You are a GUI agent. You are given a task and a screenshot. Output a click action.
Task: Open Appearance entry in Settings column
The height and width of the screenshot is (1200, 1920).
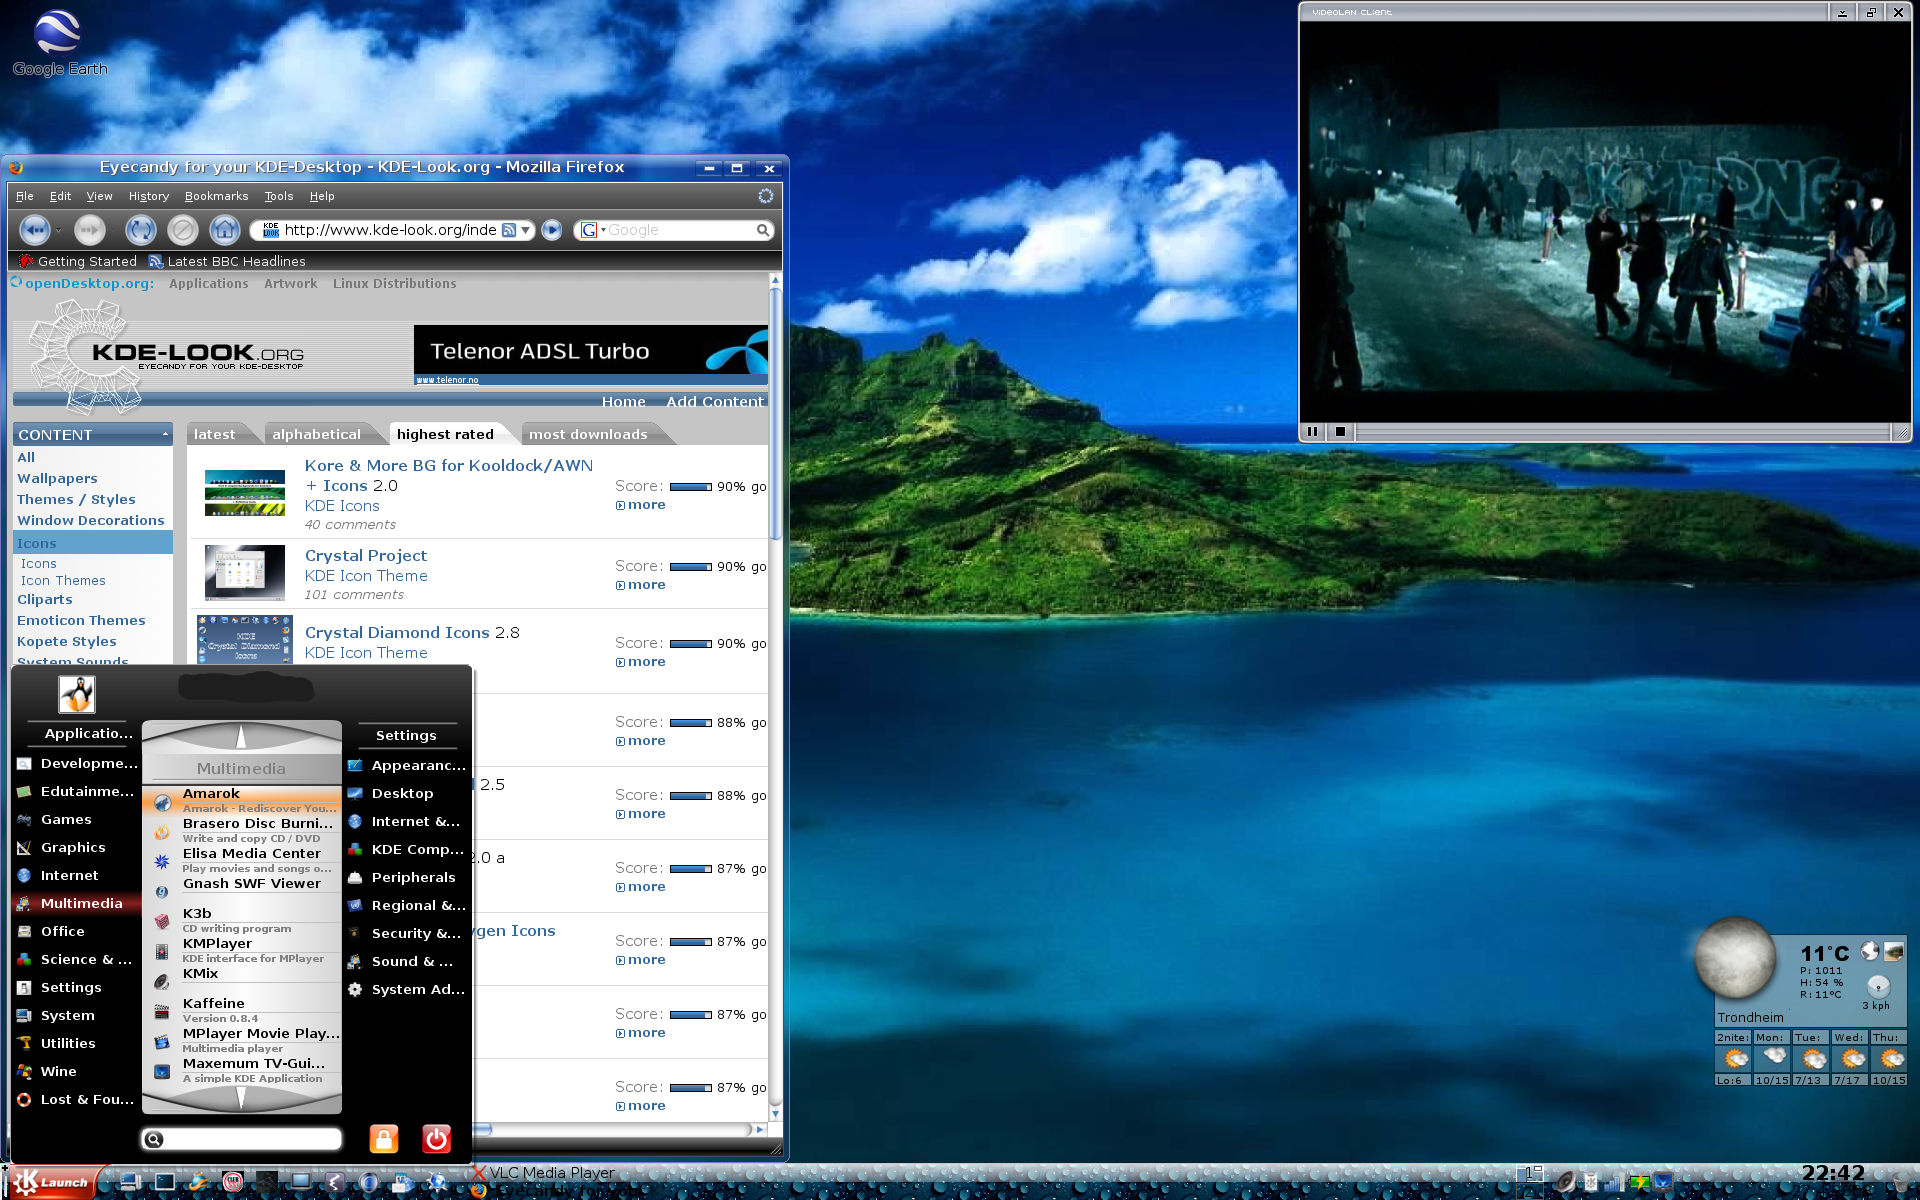pyautogui.click(x=407, y=765)
